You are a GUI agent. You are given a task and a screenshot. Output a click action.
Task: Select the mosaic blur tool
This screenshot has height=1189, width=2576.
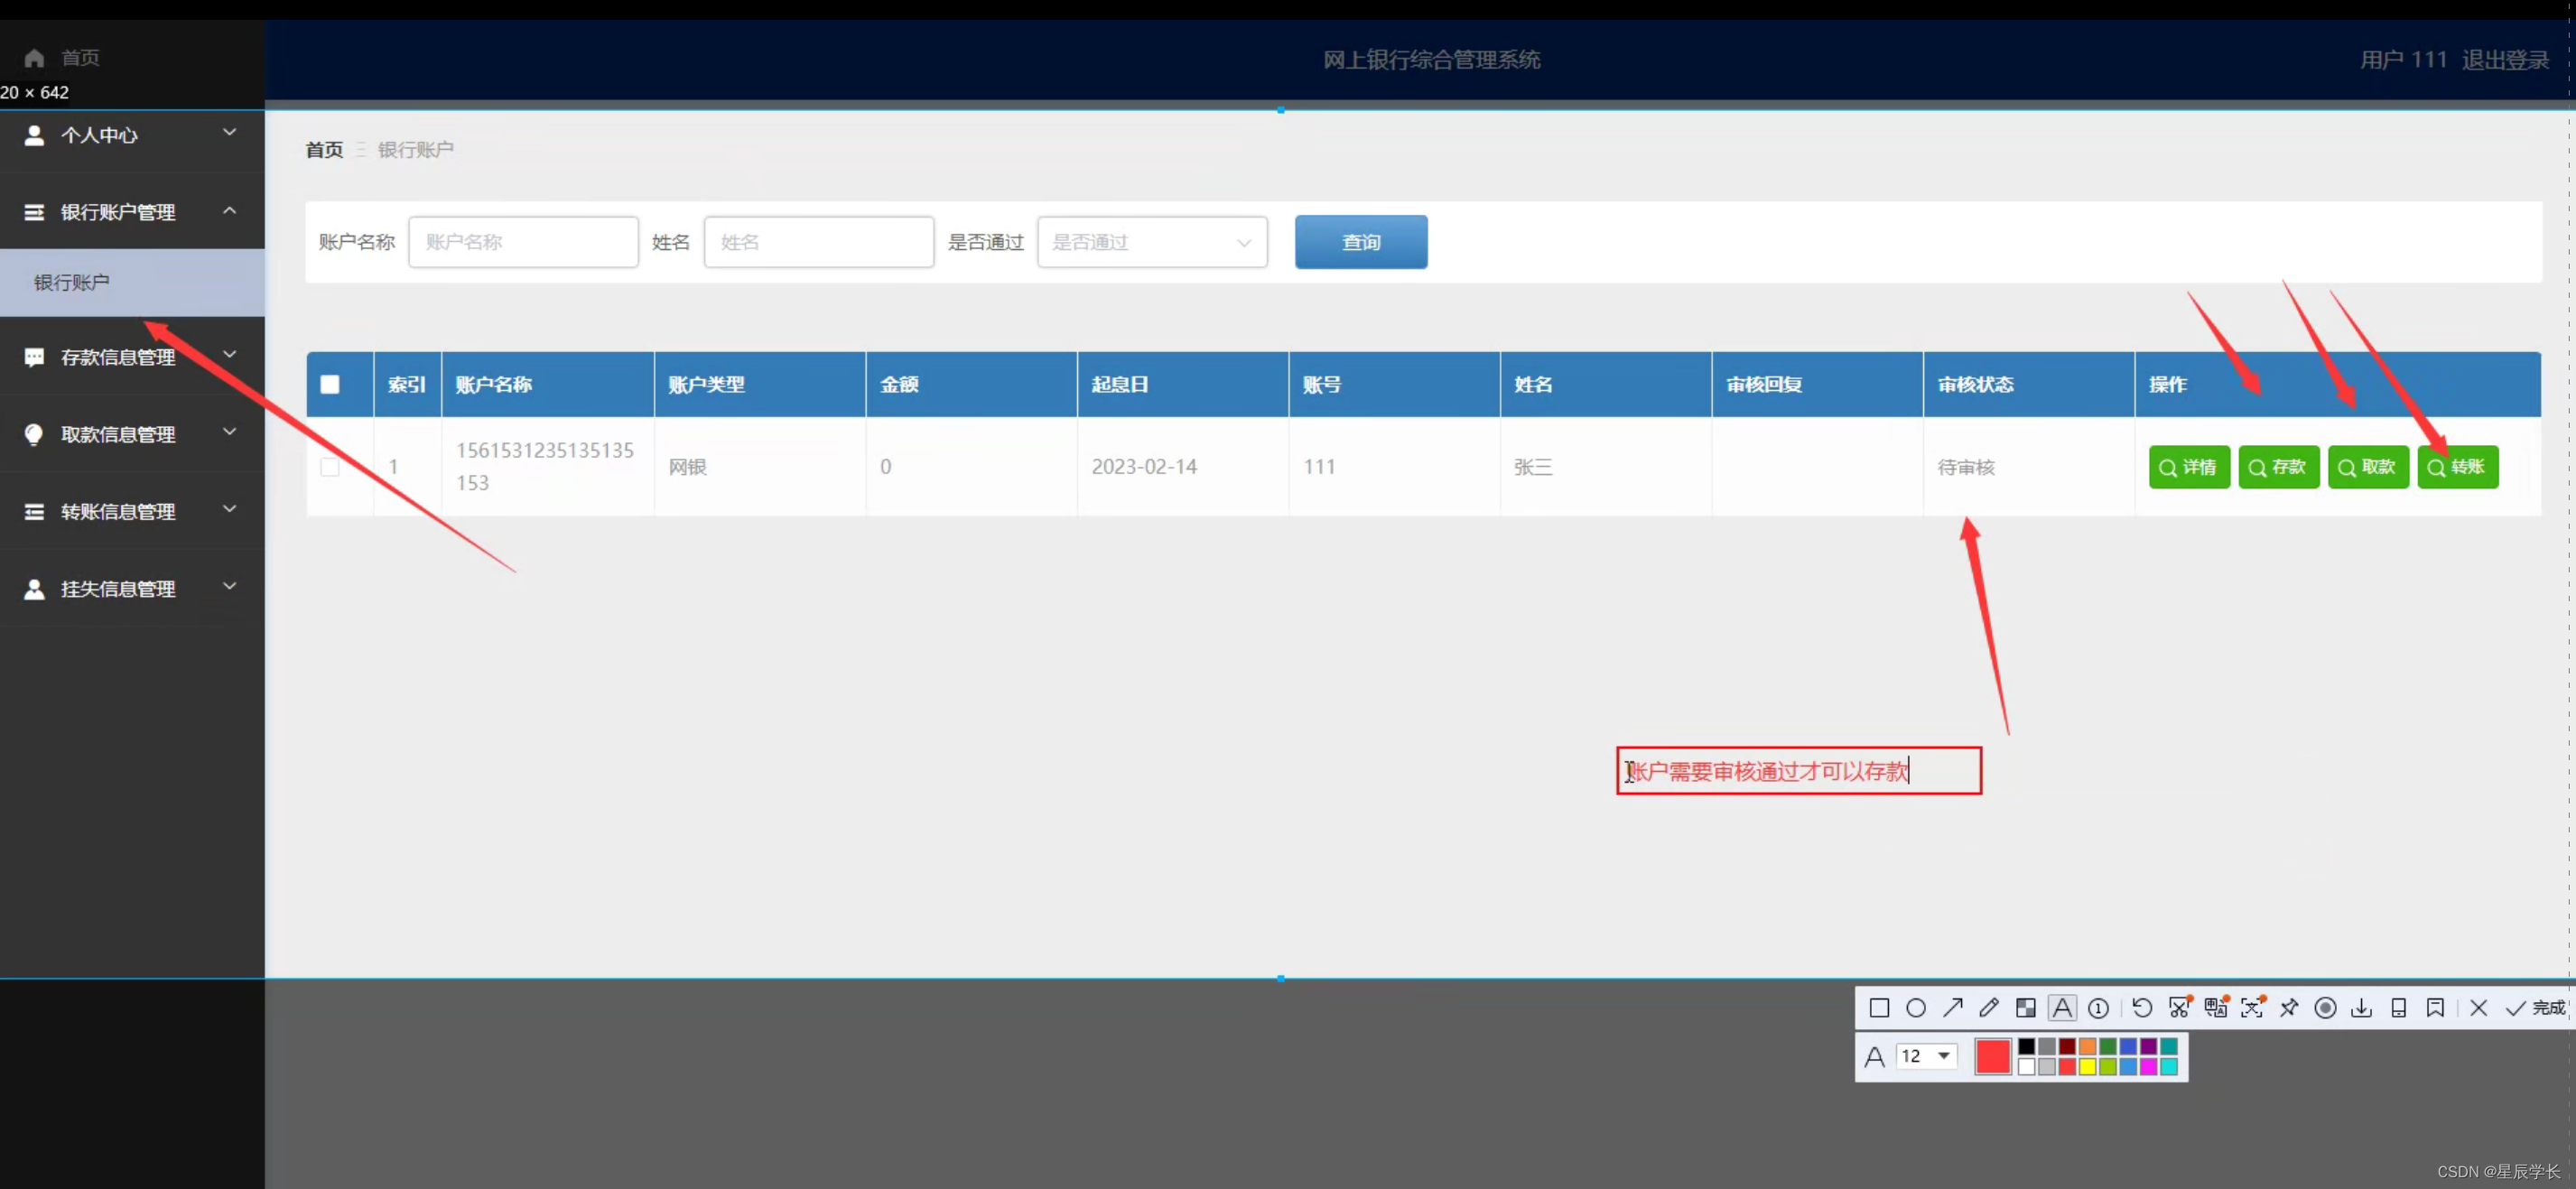point(2025,1008)
